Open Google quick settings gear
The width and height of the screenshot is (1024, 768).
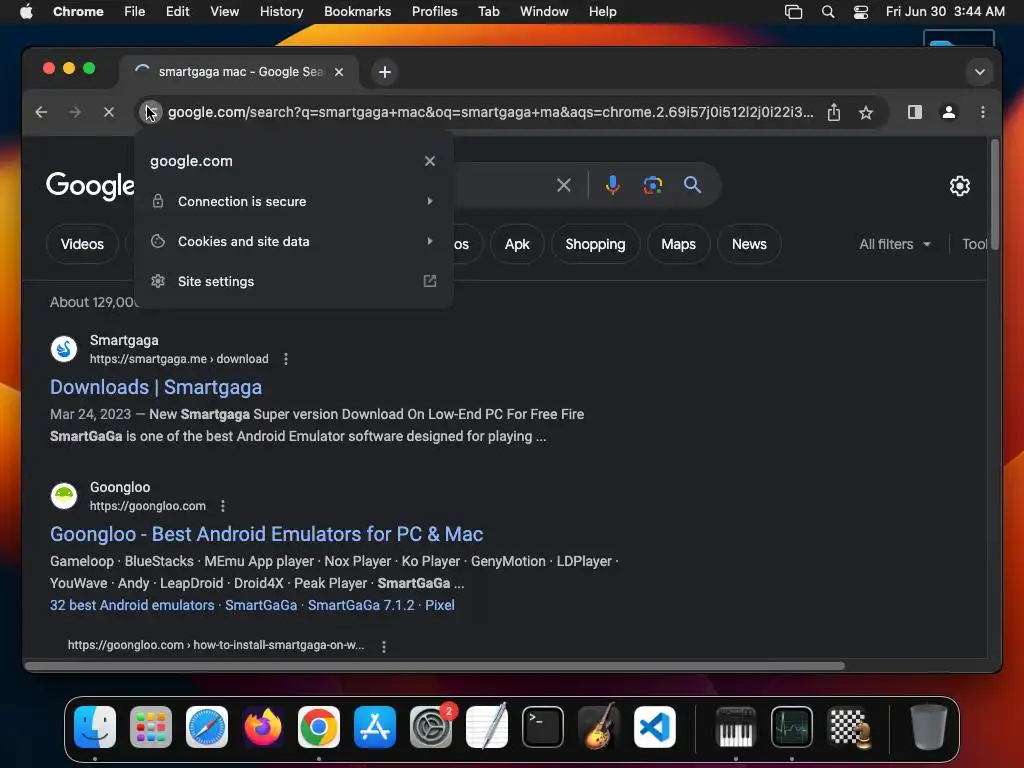click(959, 186)
